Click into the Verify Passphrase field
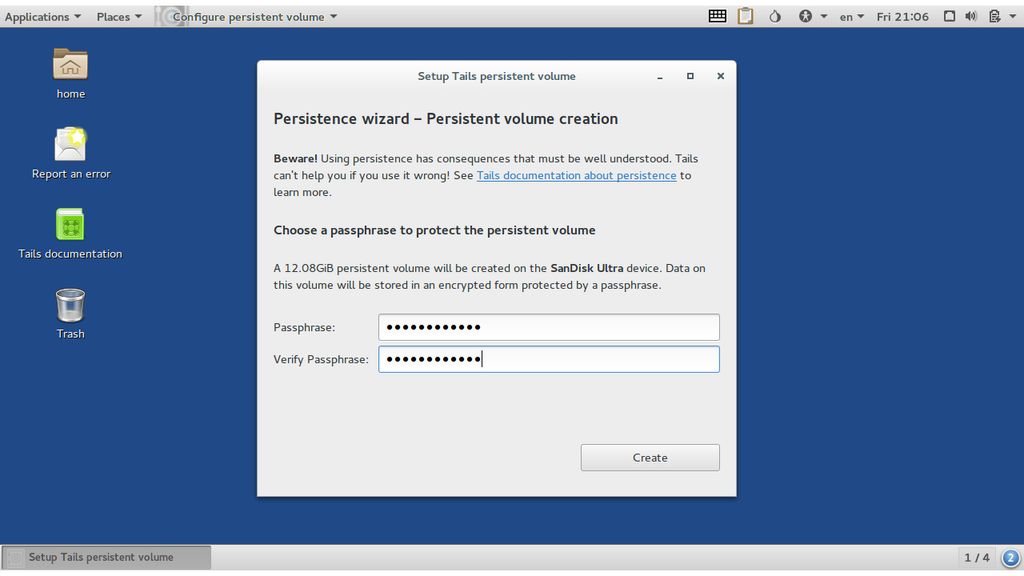Image resolution: width=1024 pixels, height=576 pixels. (549, 359)
